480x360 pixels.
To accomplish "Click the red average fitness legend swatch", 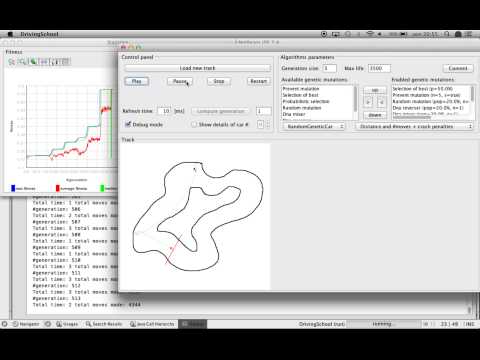I will (x=57, y=188).
